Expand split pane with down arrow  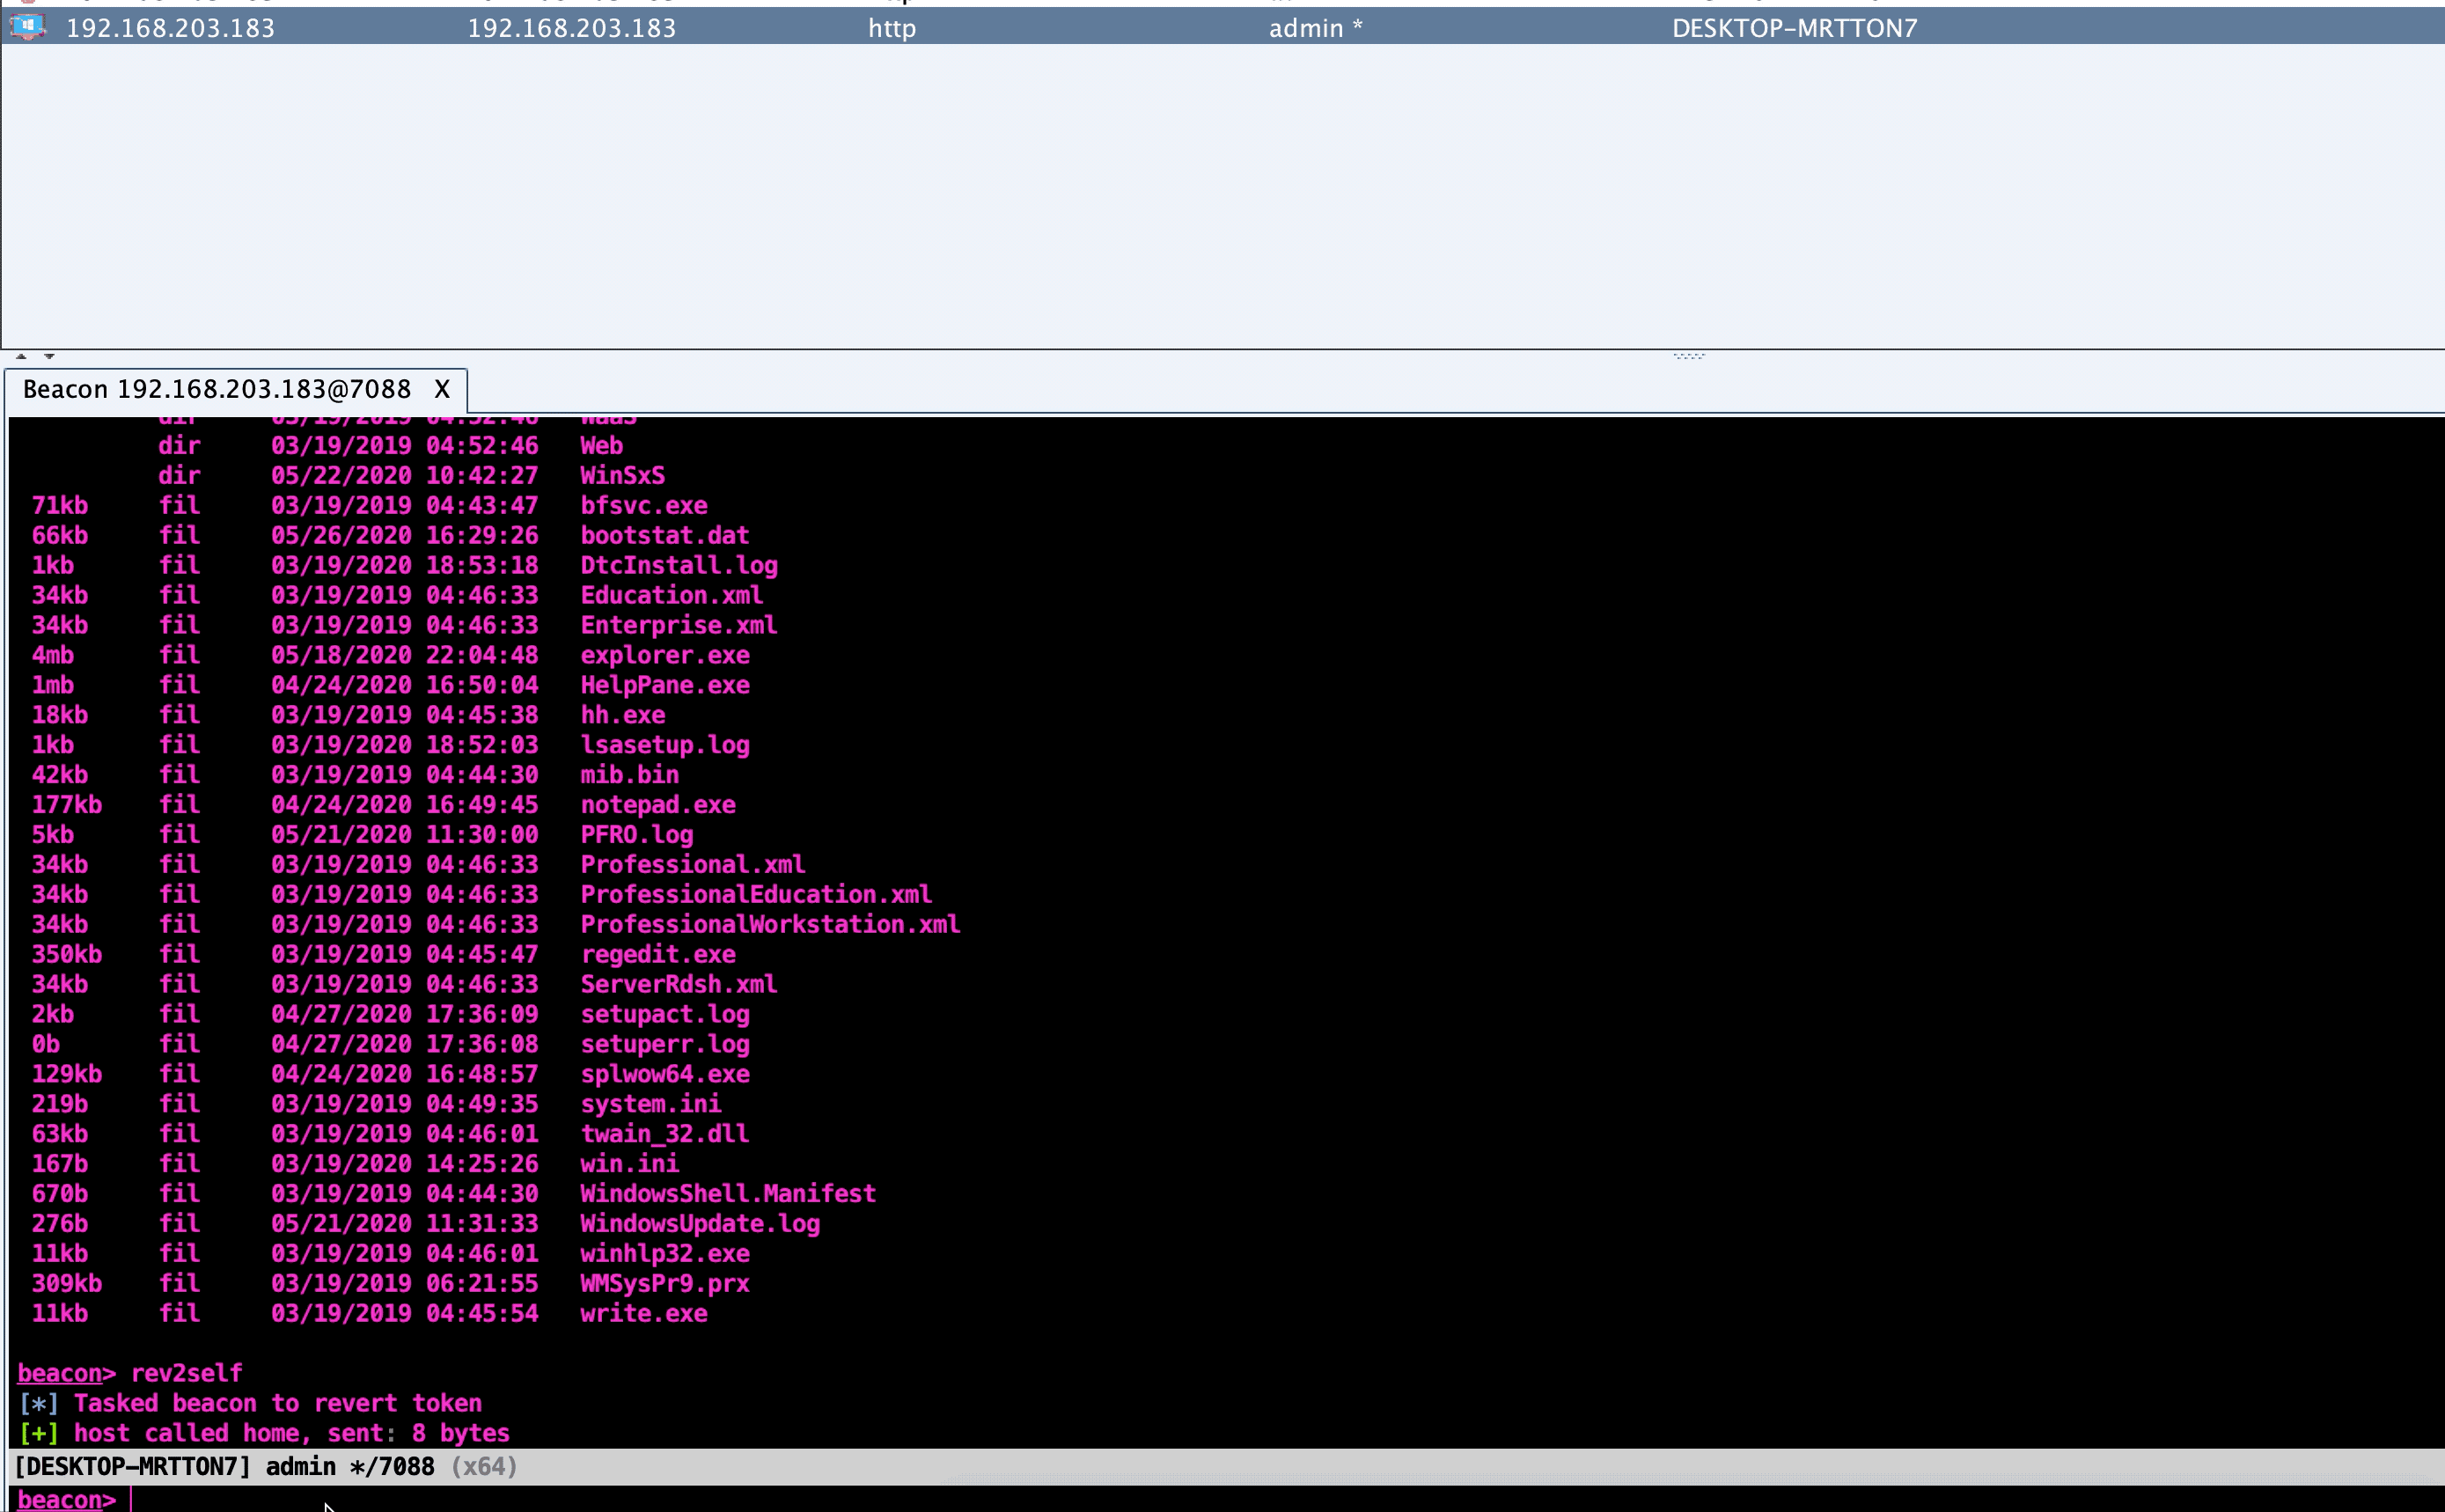[x=49, y=356]
